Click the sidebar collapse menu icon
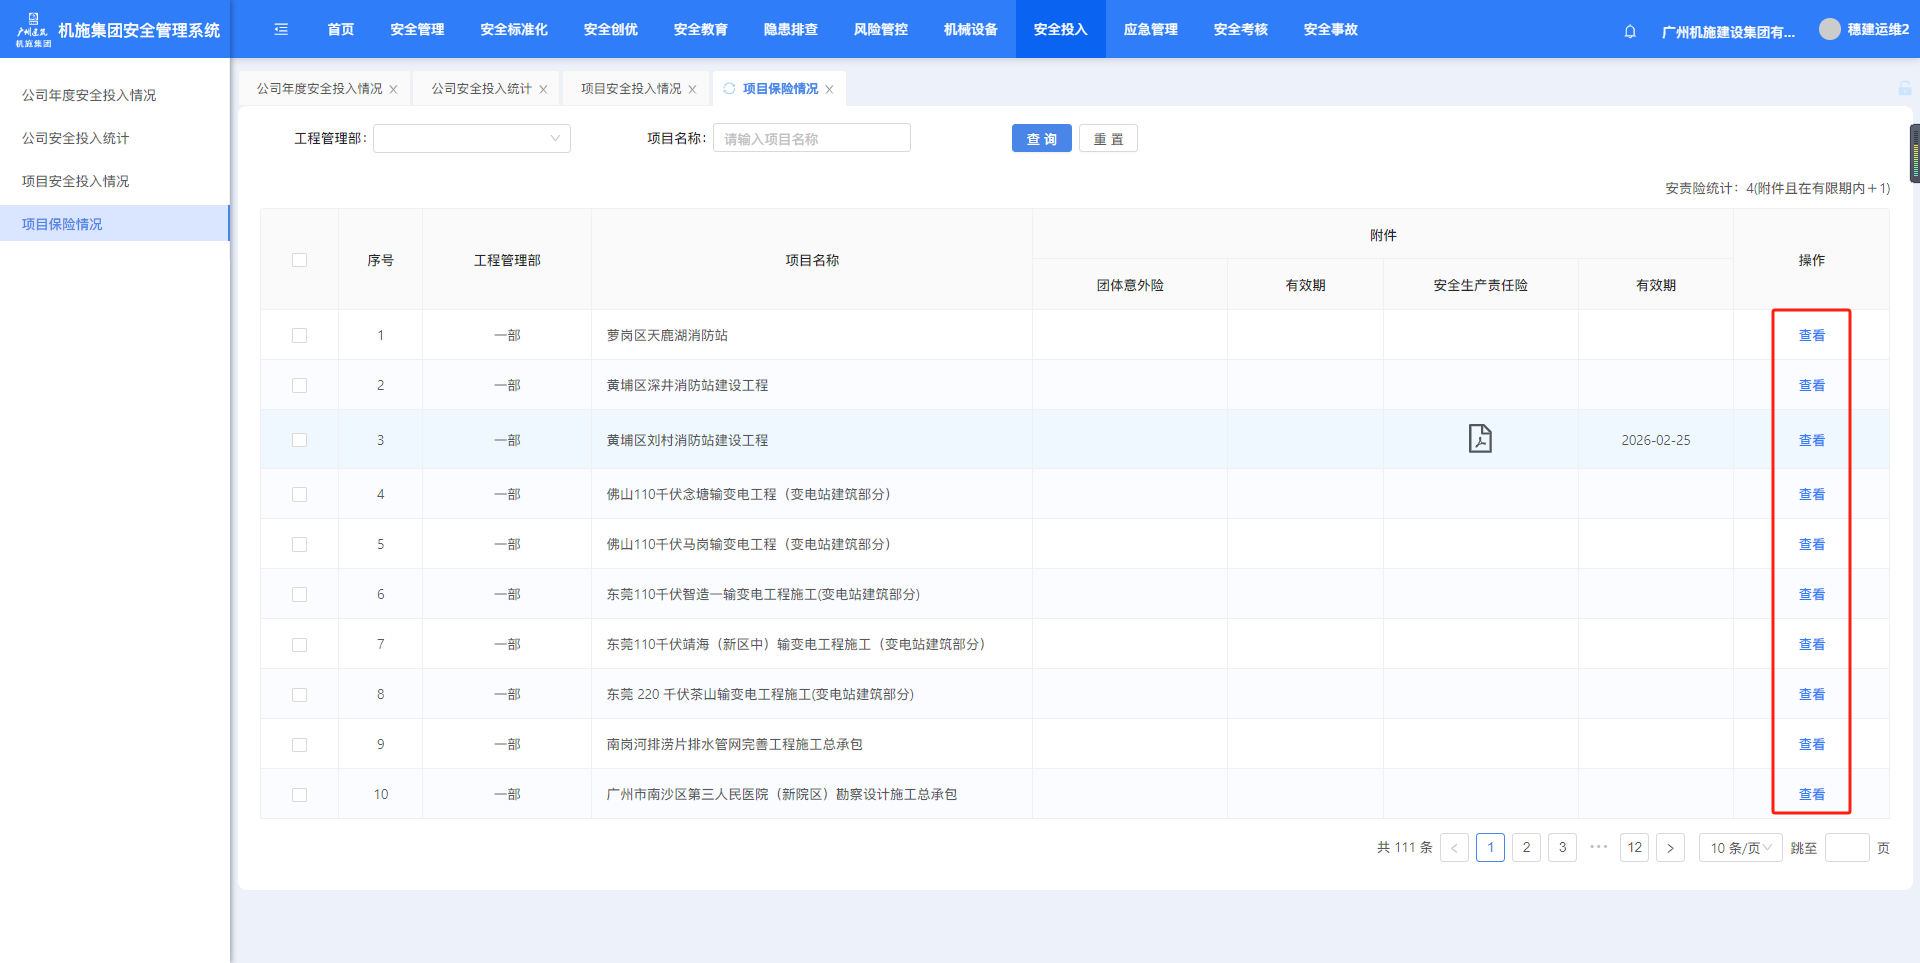1920x963 pixels. [x=281, y=30]
